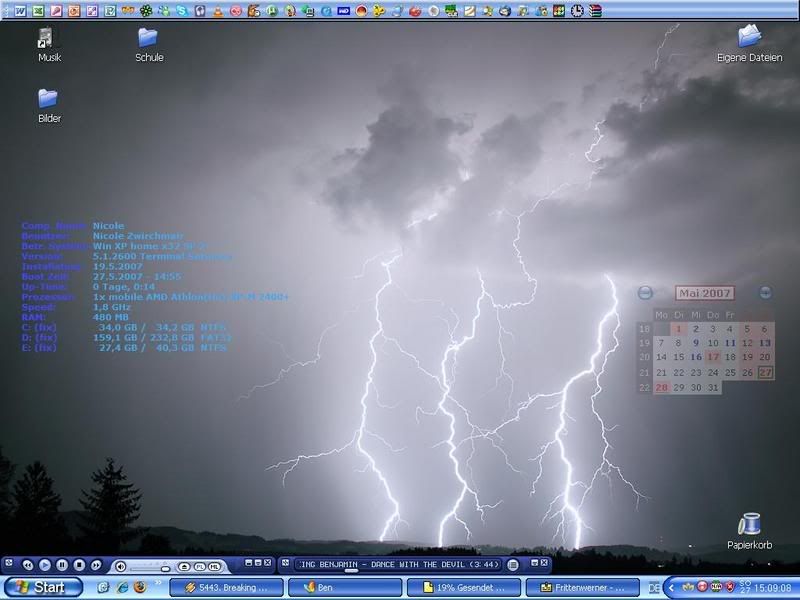
Task: Open the Bilder folder
Action: tap(48, 98)
